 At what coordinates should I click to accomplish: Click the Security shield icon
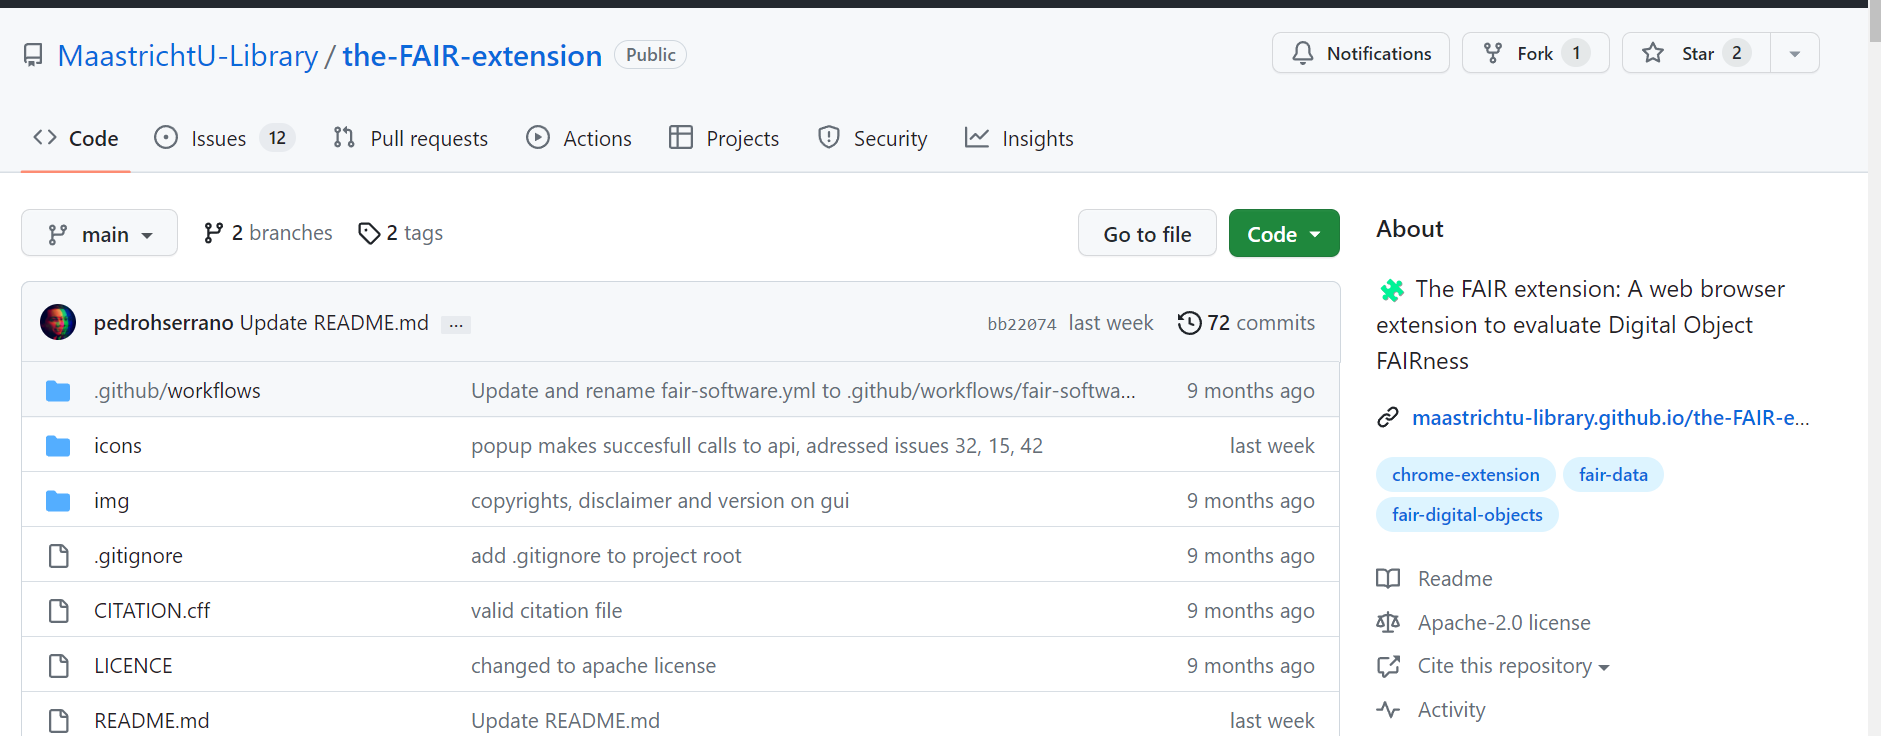[829, 138]
